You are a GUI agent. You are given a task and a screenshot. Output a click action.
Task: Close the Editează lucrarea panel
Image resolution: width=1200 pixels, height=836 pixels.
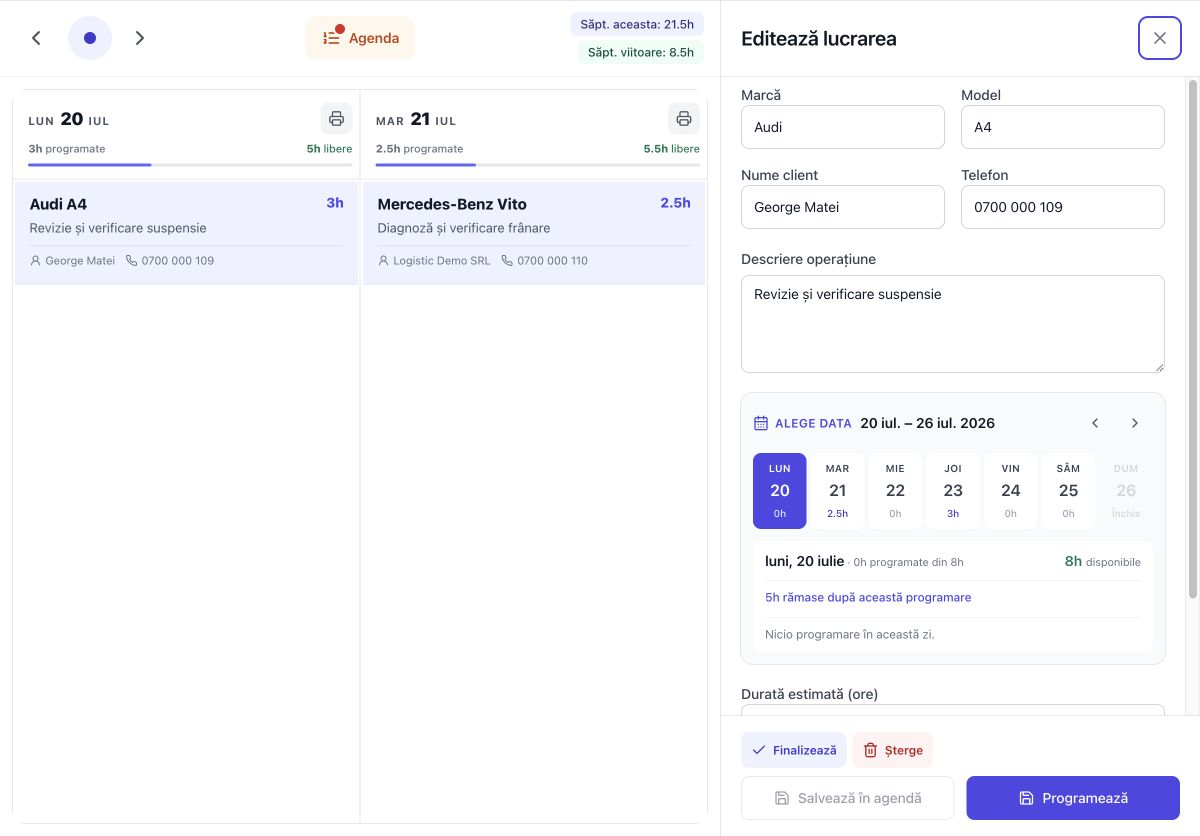click(1160, 38)
